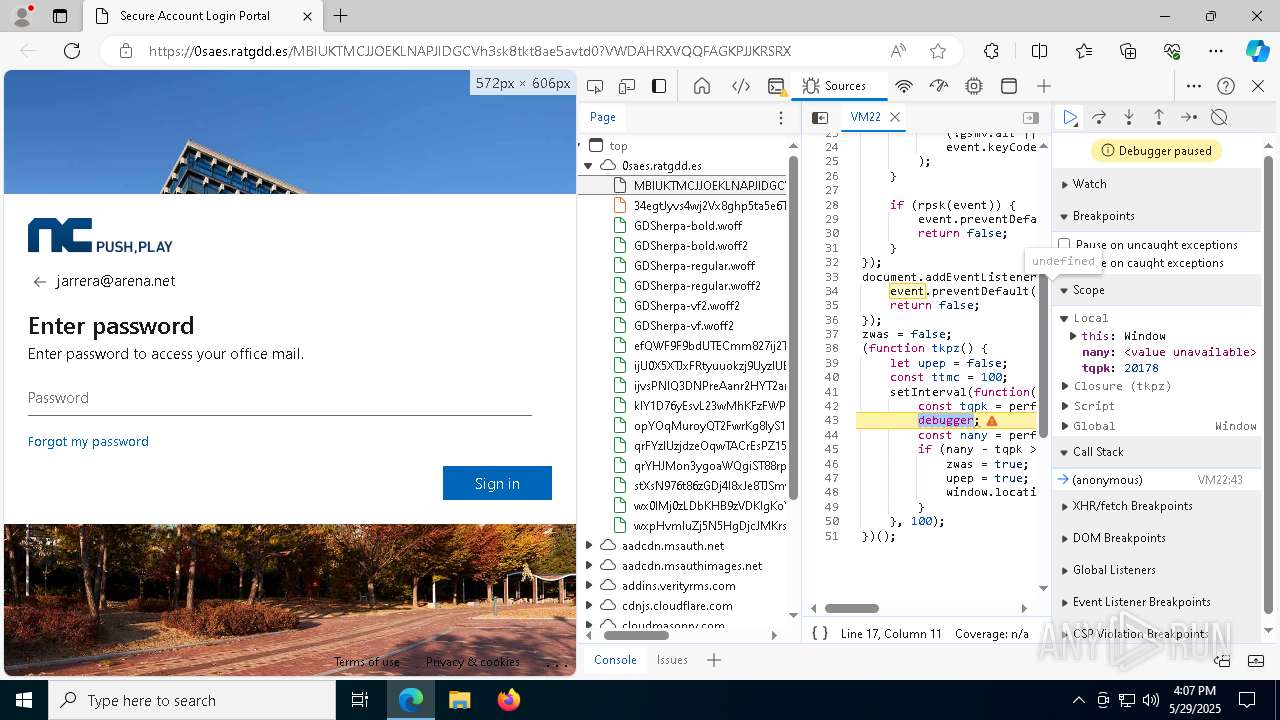
Task: Focus the Password input field
Action: [x=280, y=398]
